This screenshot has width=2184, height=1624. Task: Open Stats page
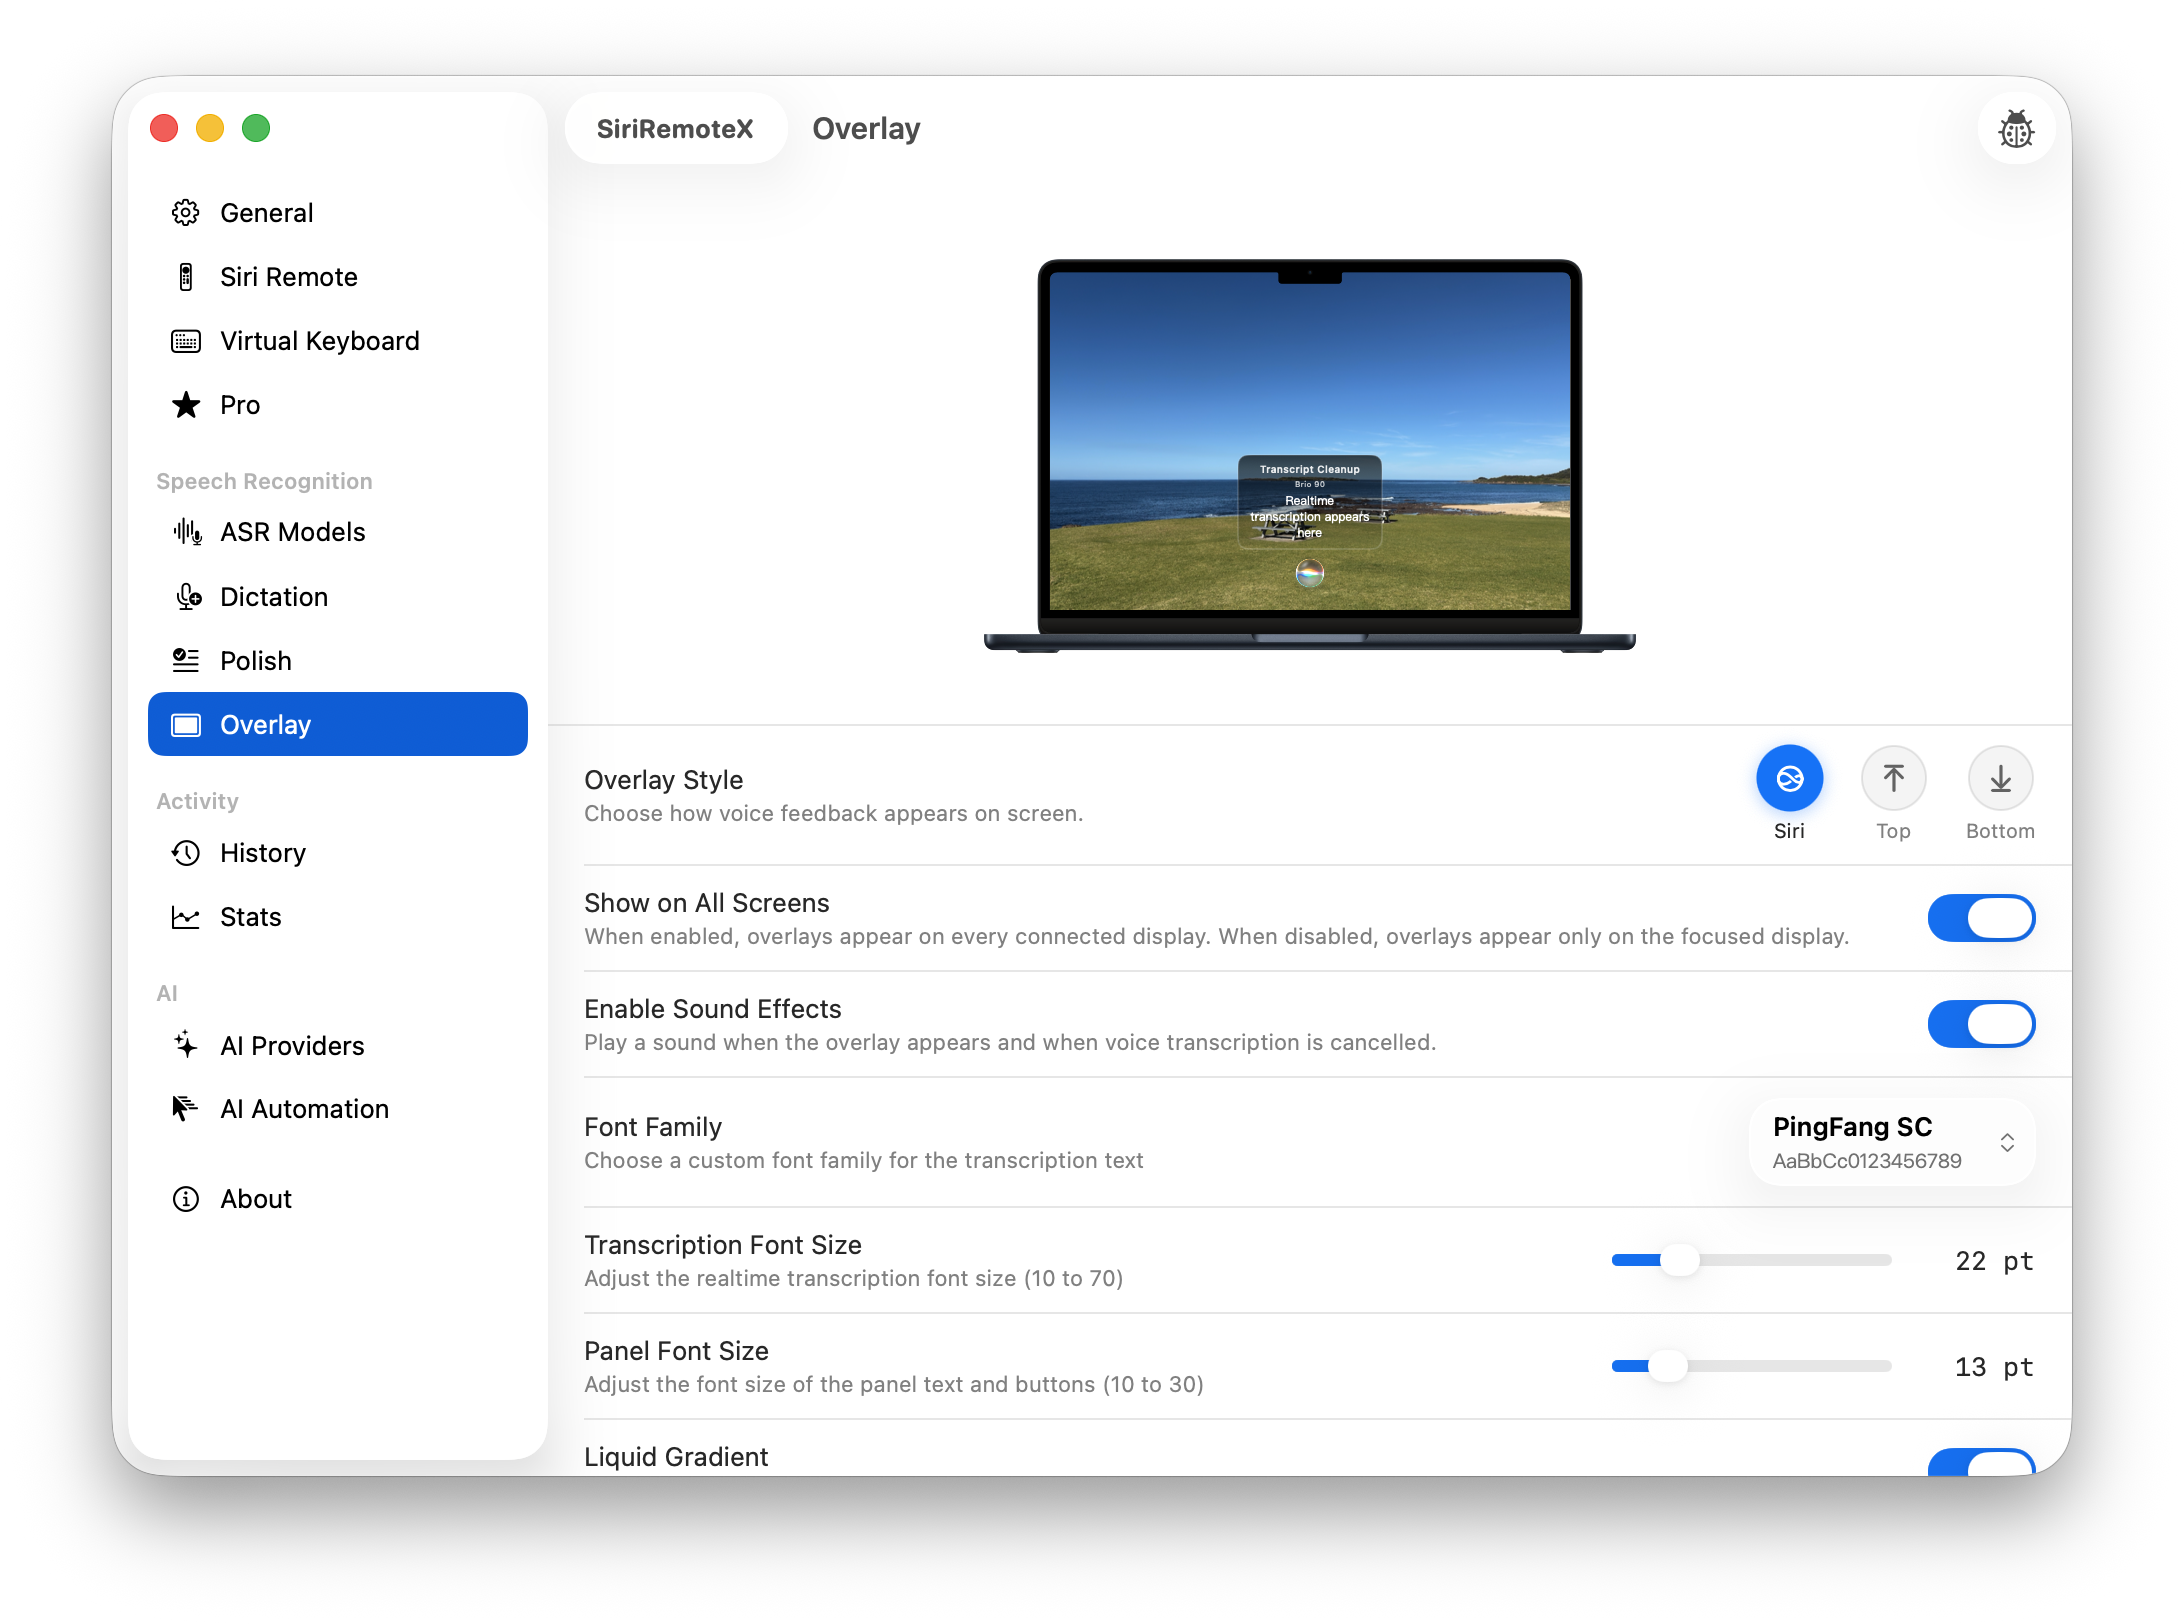[x=338, y=917]
